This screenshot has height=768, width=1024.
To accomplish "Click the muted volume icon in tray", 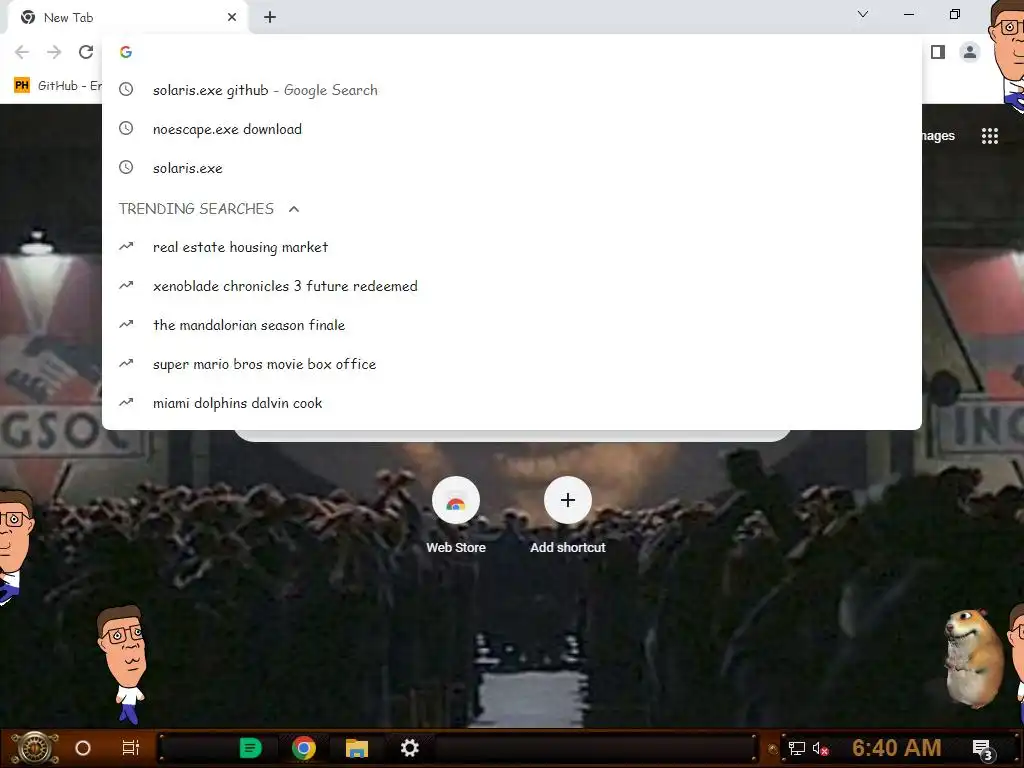I will (820, 748).
